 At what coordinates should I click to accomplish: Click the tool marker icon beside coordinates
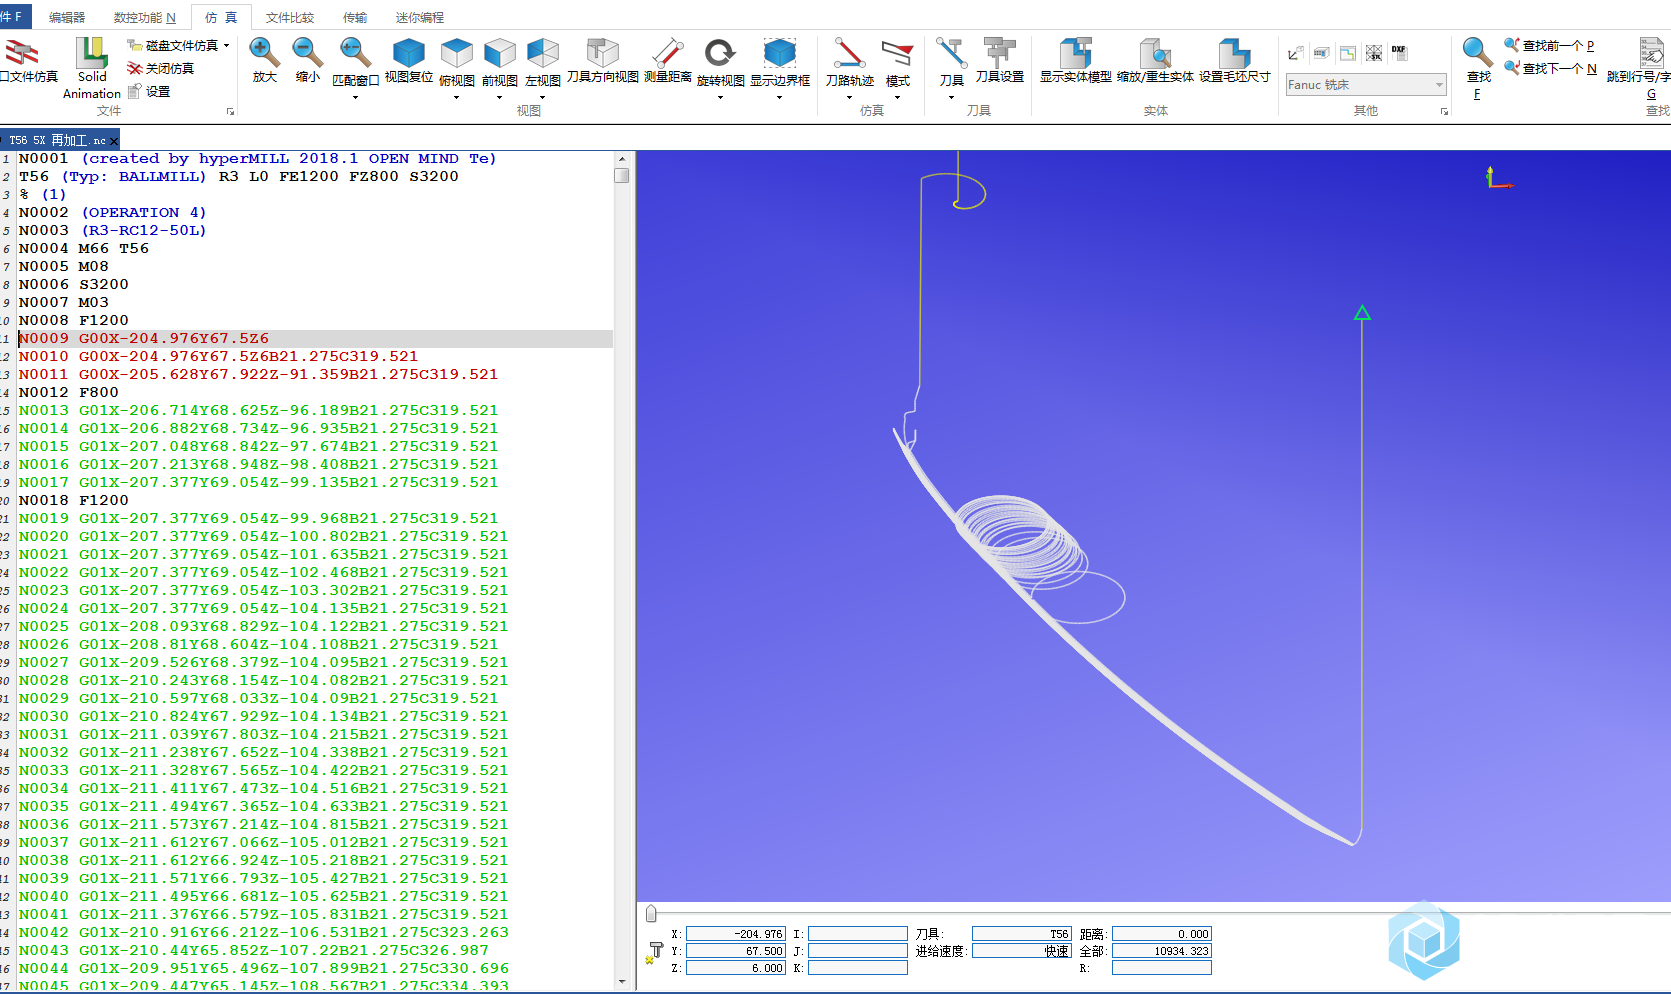coord(655,951)
